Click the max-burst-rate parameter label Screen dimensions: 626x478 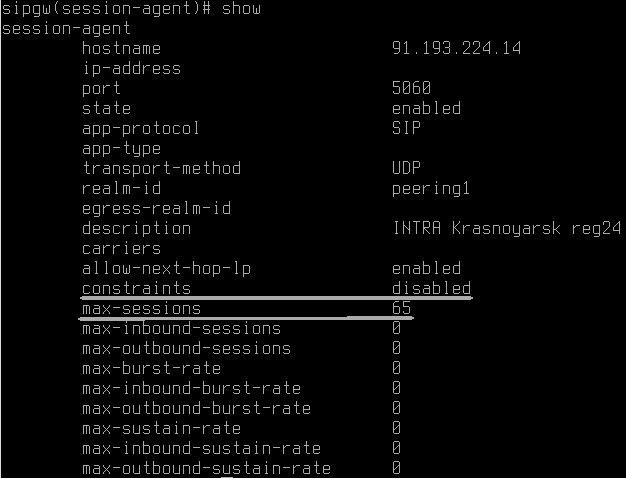coord(152,368)
